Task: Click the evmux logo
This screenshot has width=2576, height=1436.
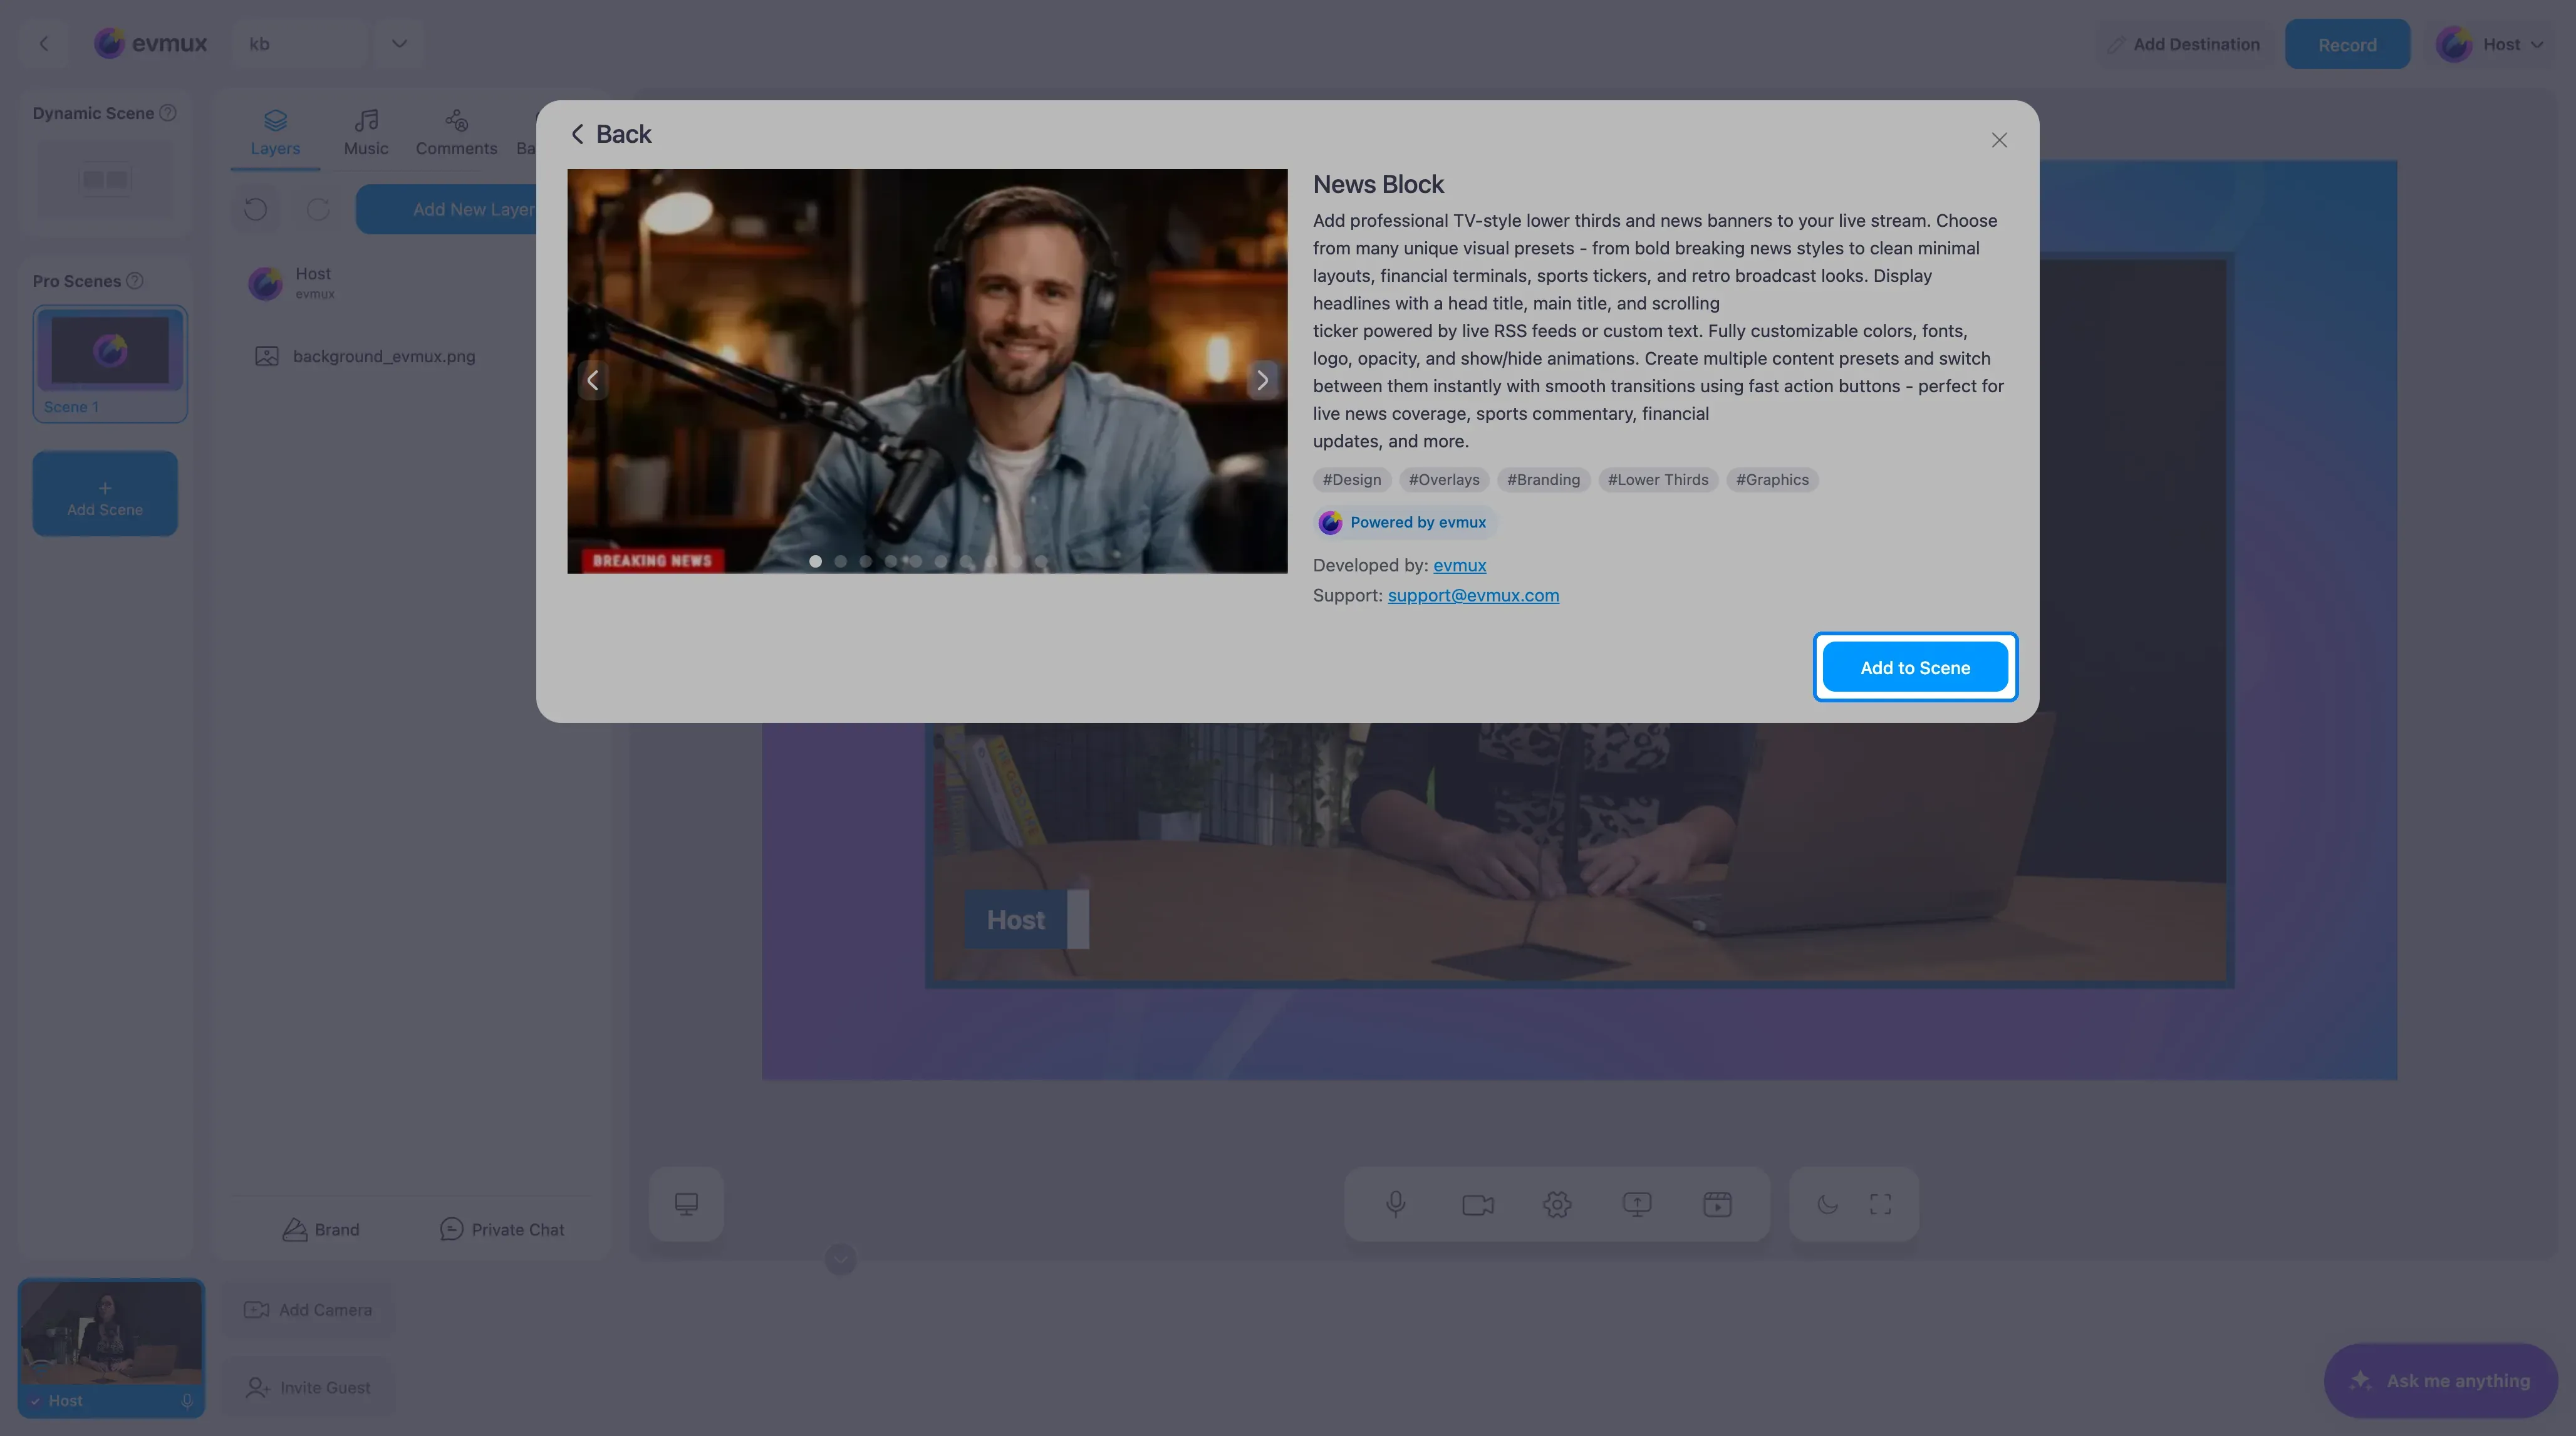Action: click(150, 44)
